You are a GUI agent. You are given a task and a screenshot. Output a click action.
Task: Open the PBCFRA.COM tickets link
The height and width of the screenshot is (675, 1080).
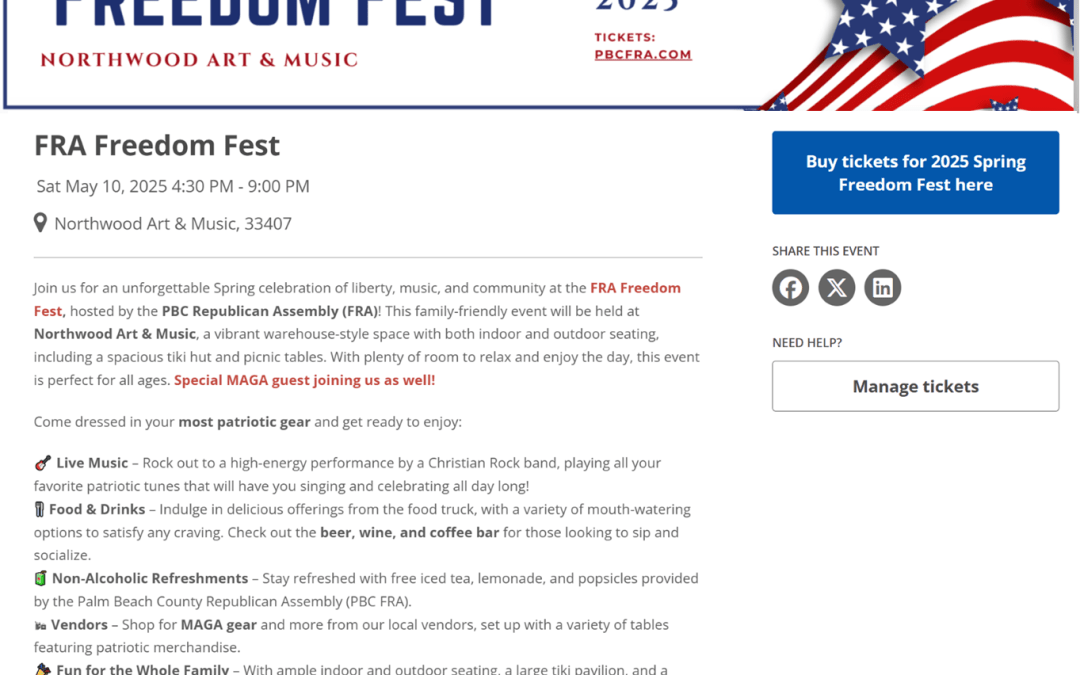coord(643,54)
